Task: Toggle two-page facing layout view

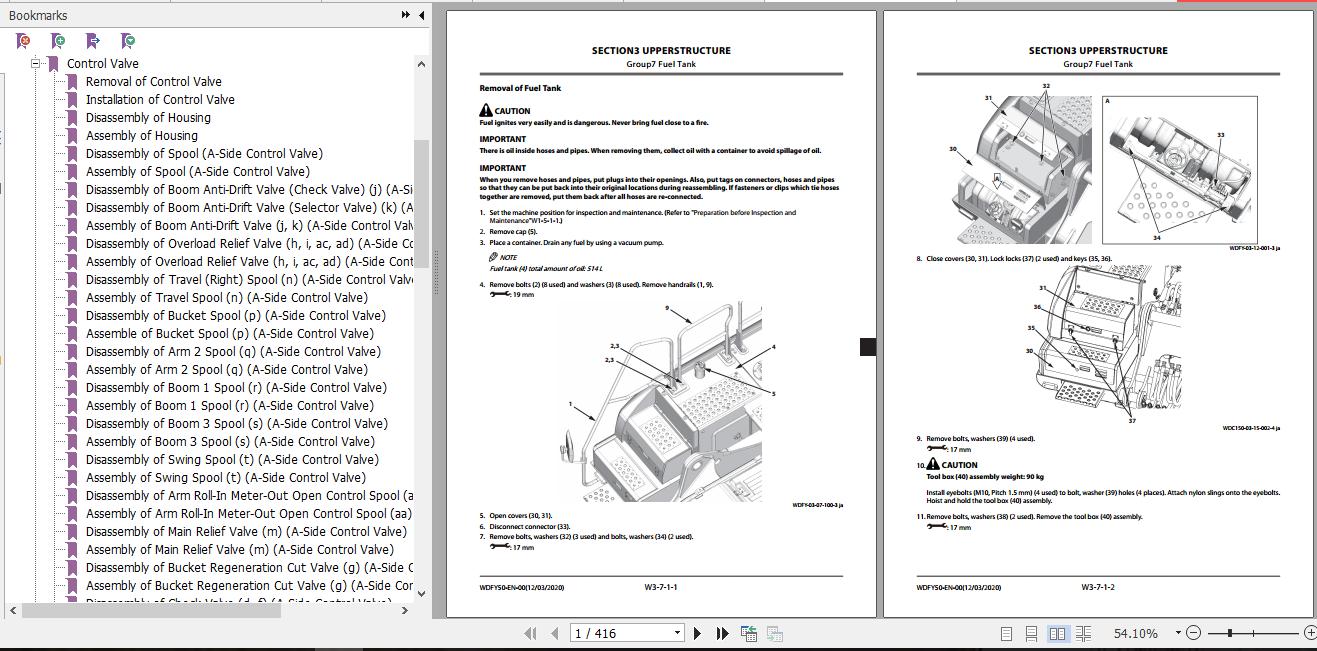Action: (1057, 633)
